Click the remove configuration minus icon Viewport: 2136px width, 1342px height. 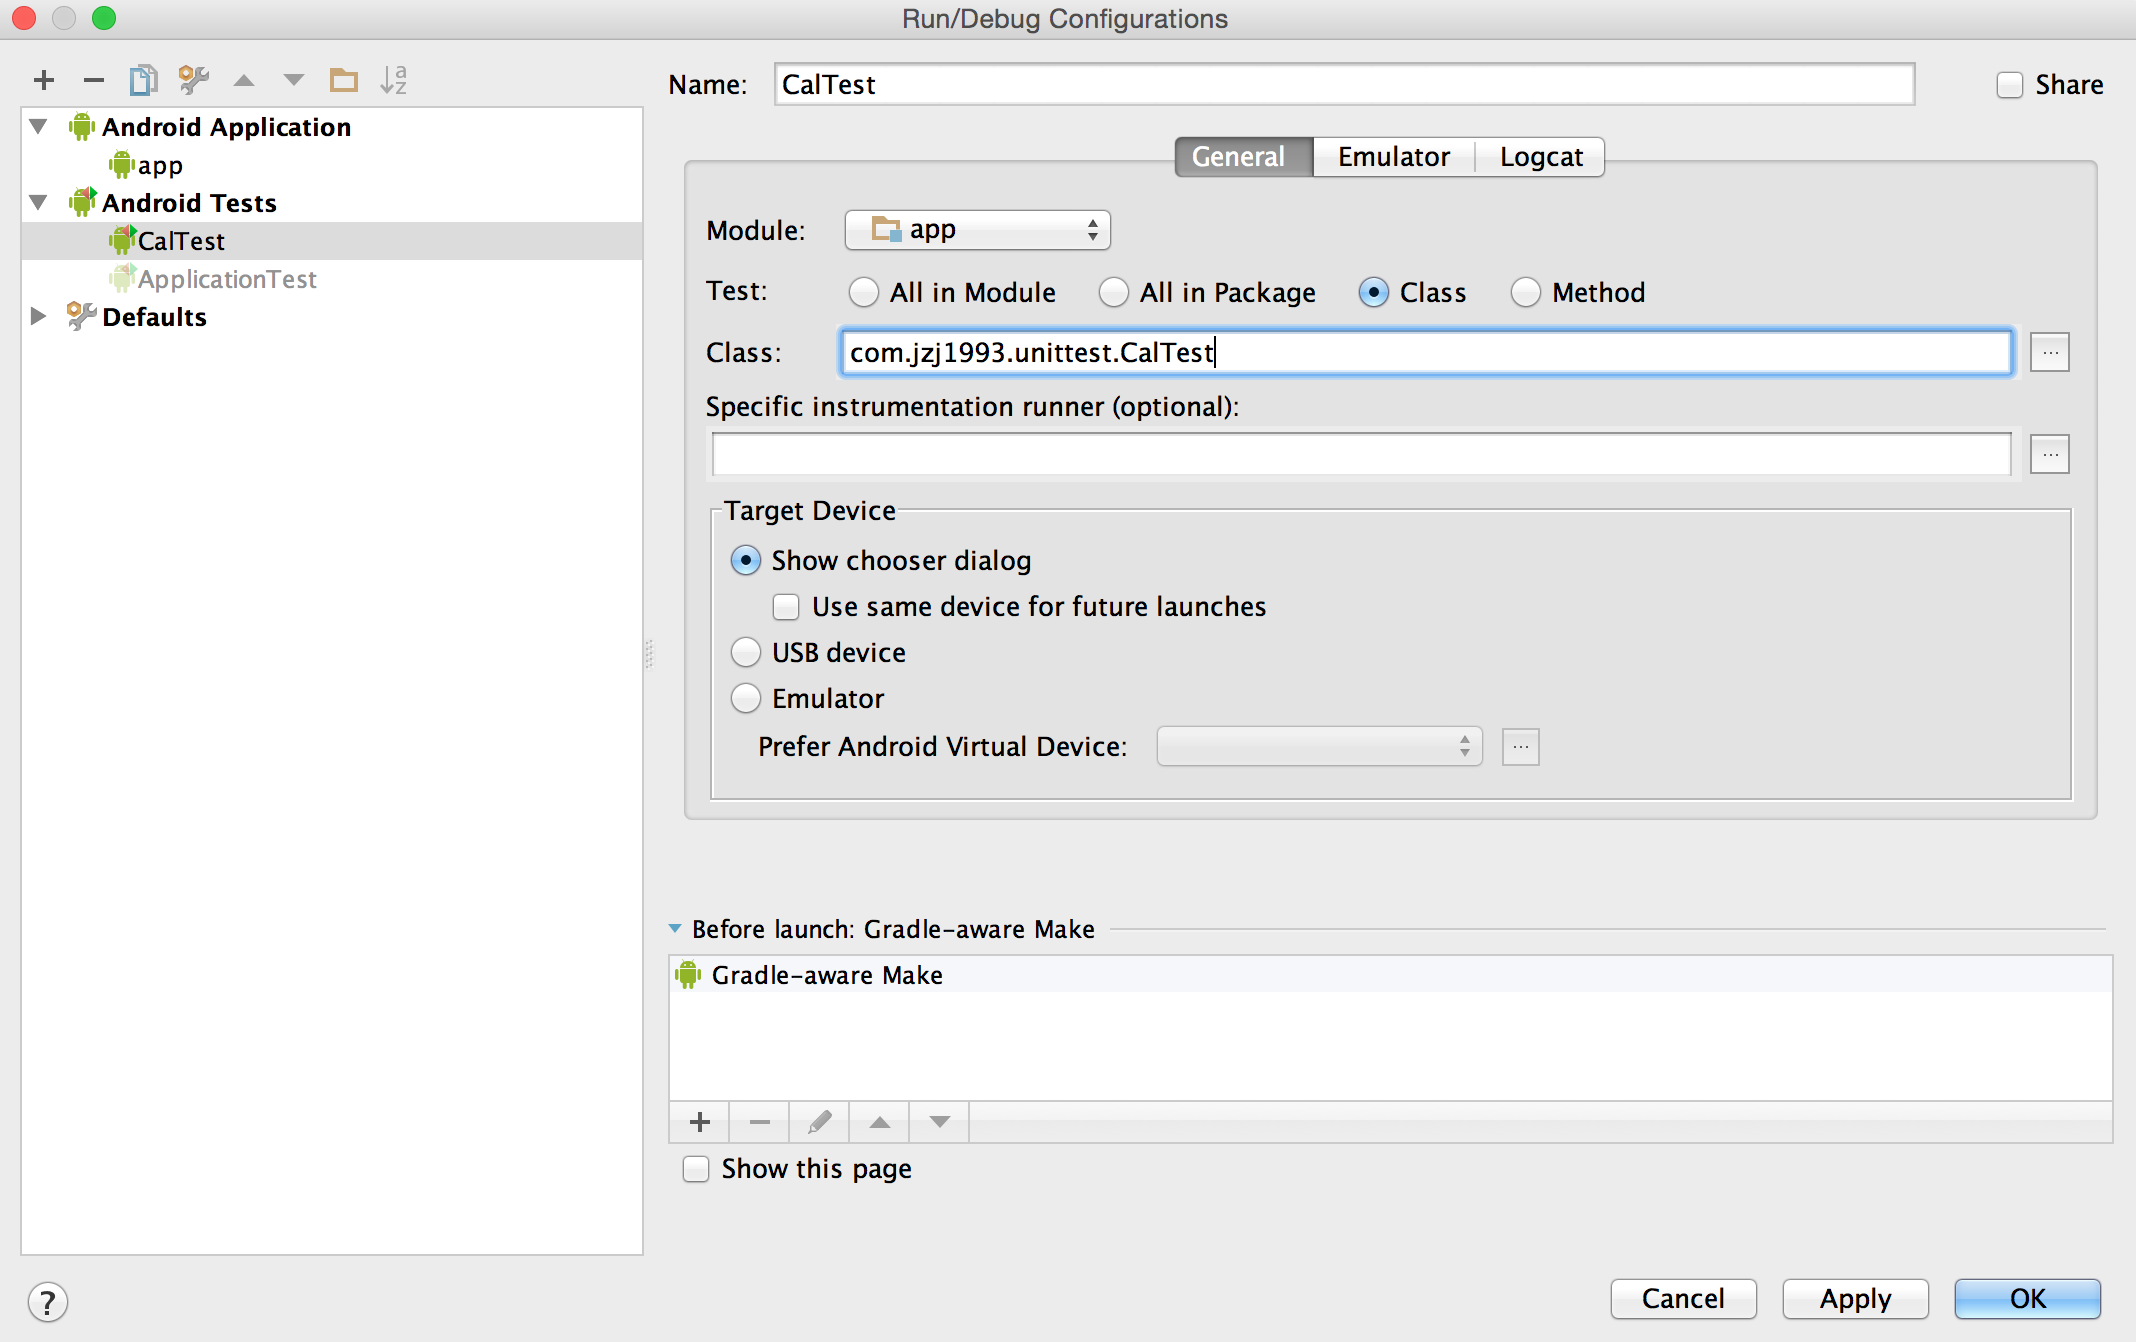[x=94, y=80]
